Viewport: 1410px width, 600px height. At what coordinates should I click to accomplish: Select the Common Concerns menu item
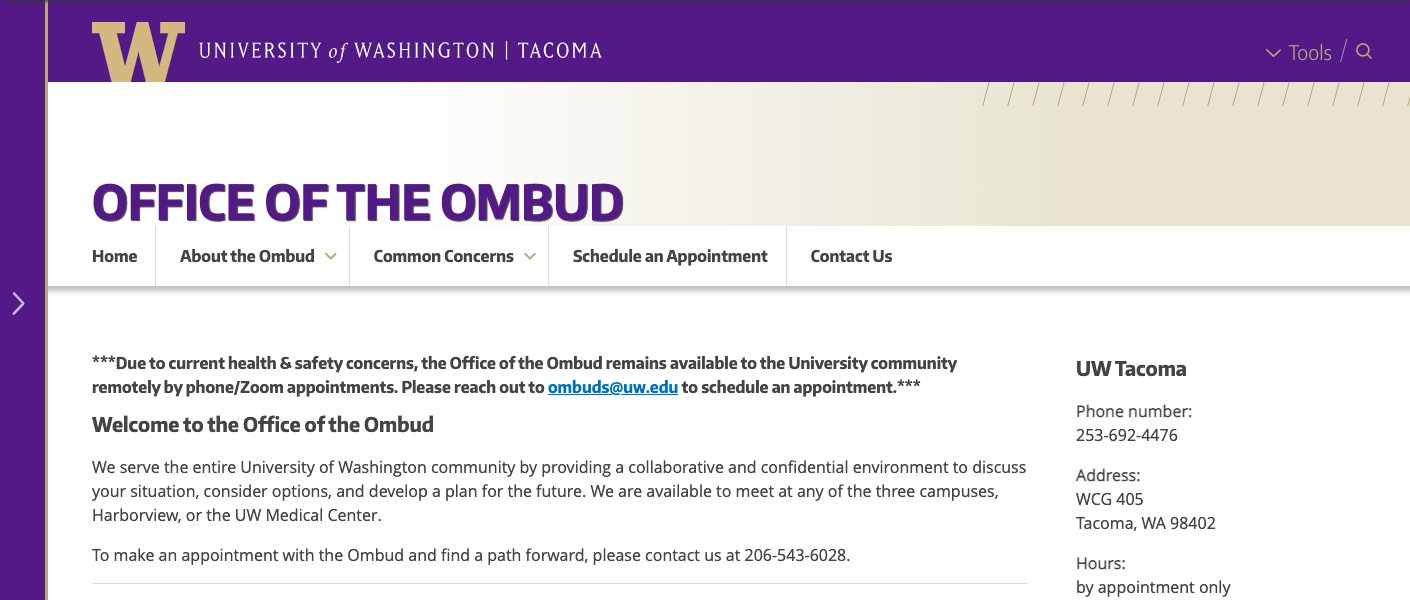coord(443,256)
